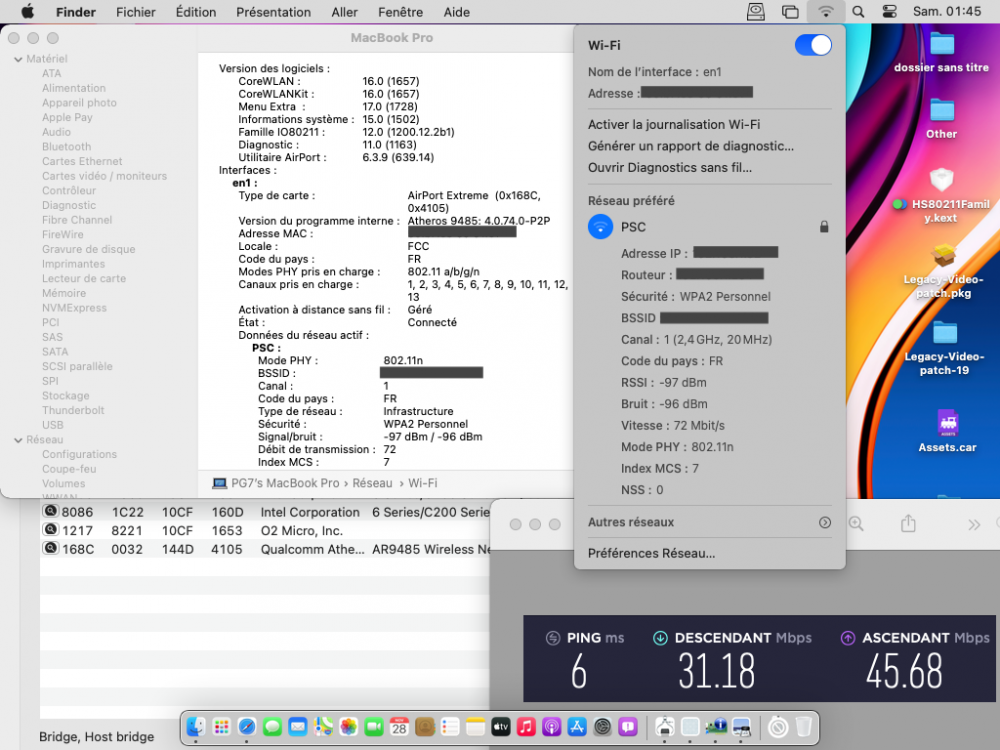
Task: Click Activer la journalisation Wi-Fi
Action: pos(673,124)
